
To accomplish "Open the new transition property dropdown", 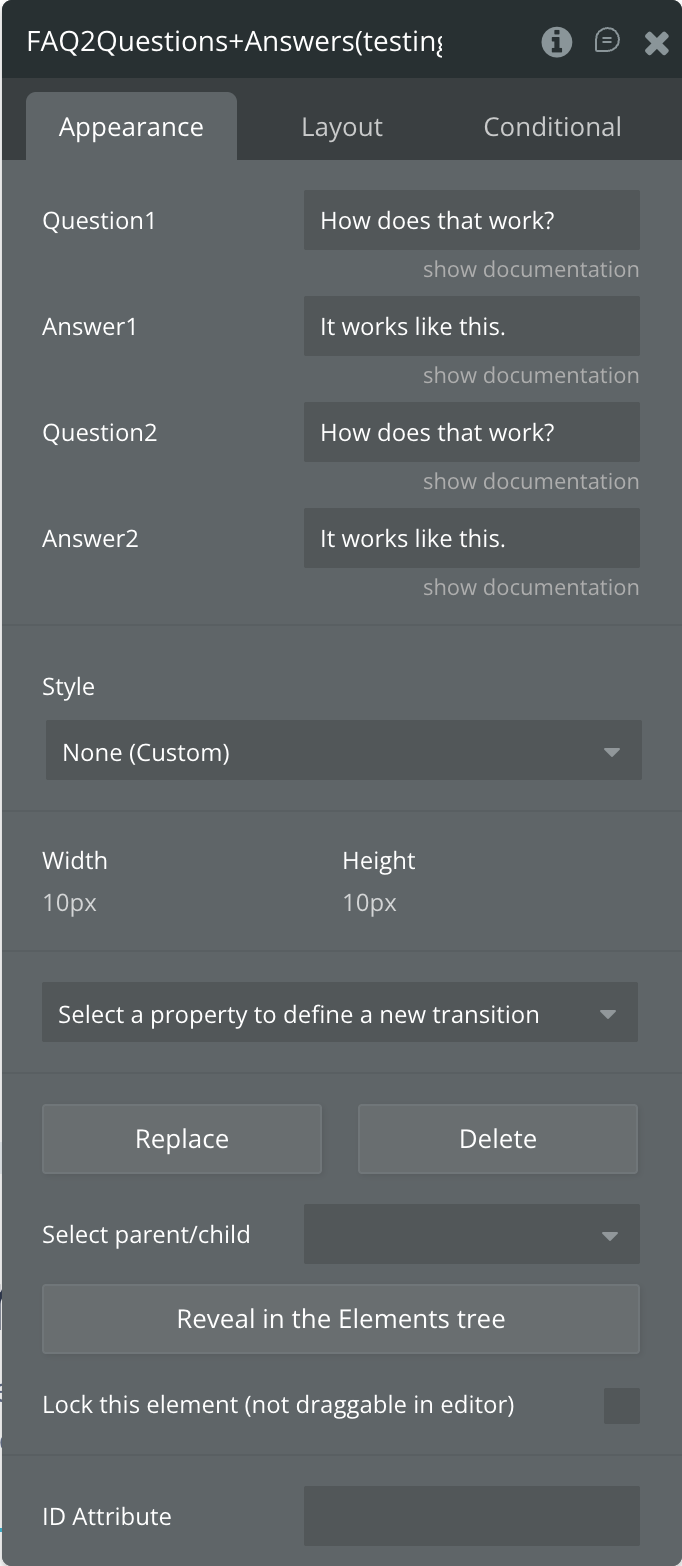I will 340,1013.
